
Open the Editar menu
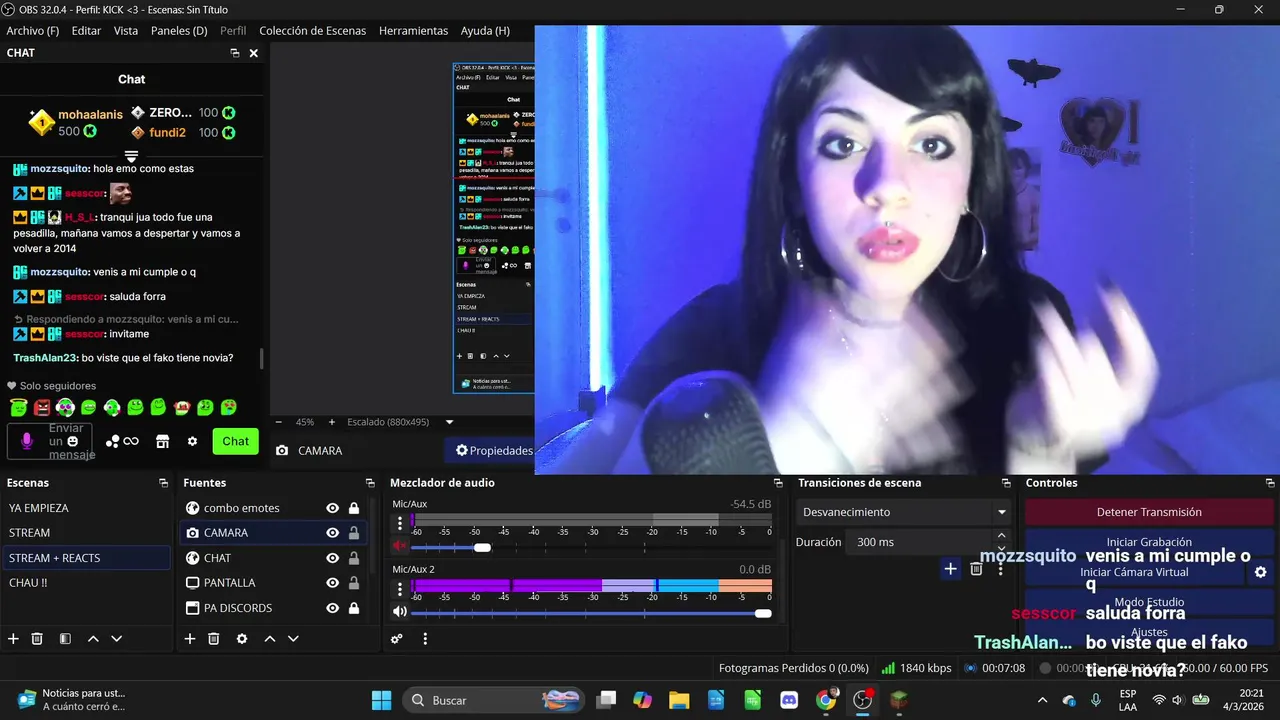(86, 31)
